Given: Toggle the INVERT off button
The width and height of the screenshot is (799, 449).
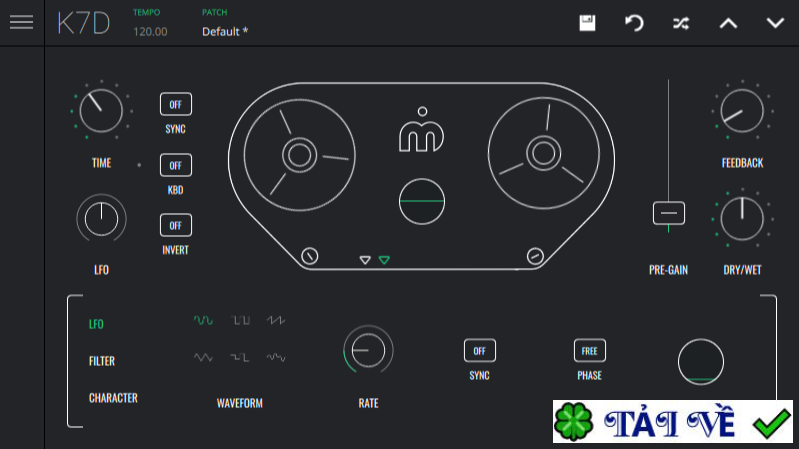Looking at the screenshot, I should click(x=176, y=225).
